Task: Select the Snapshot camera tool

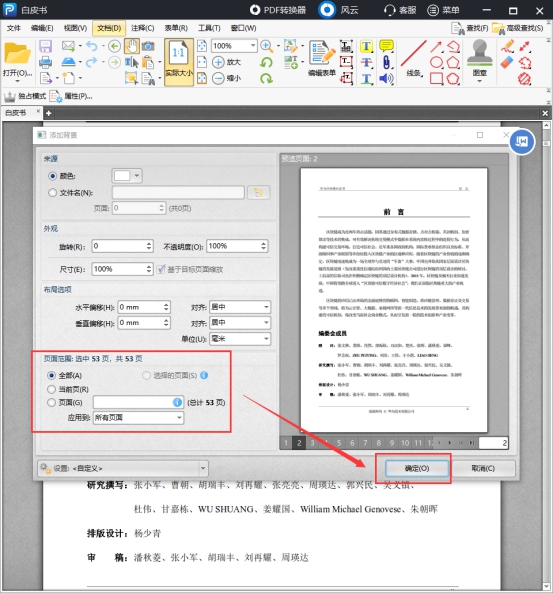Action: [x=148, y=46]
